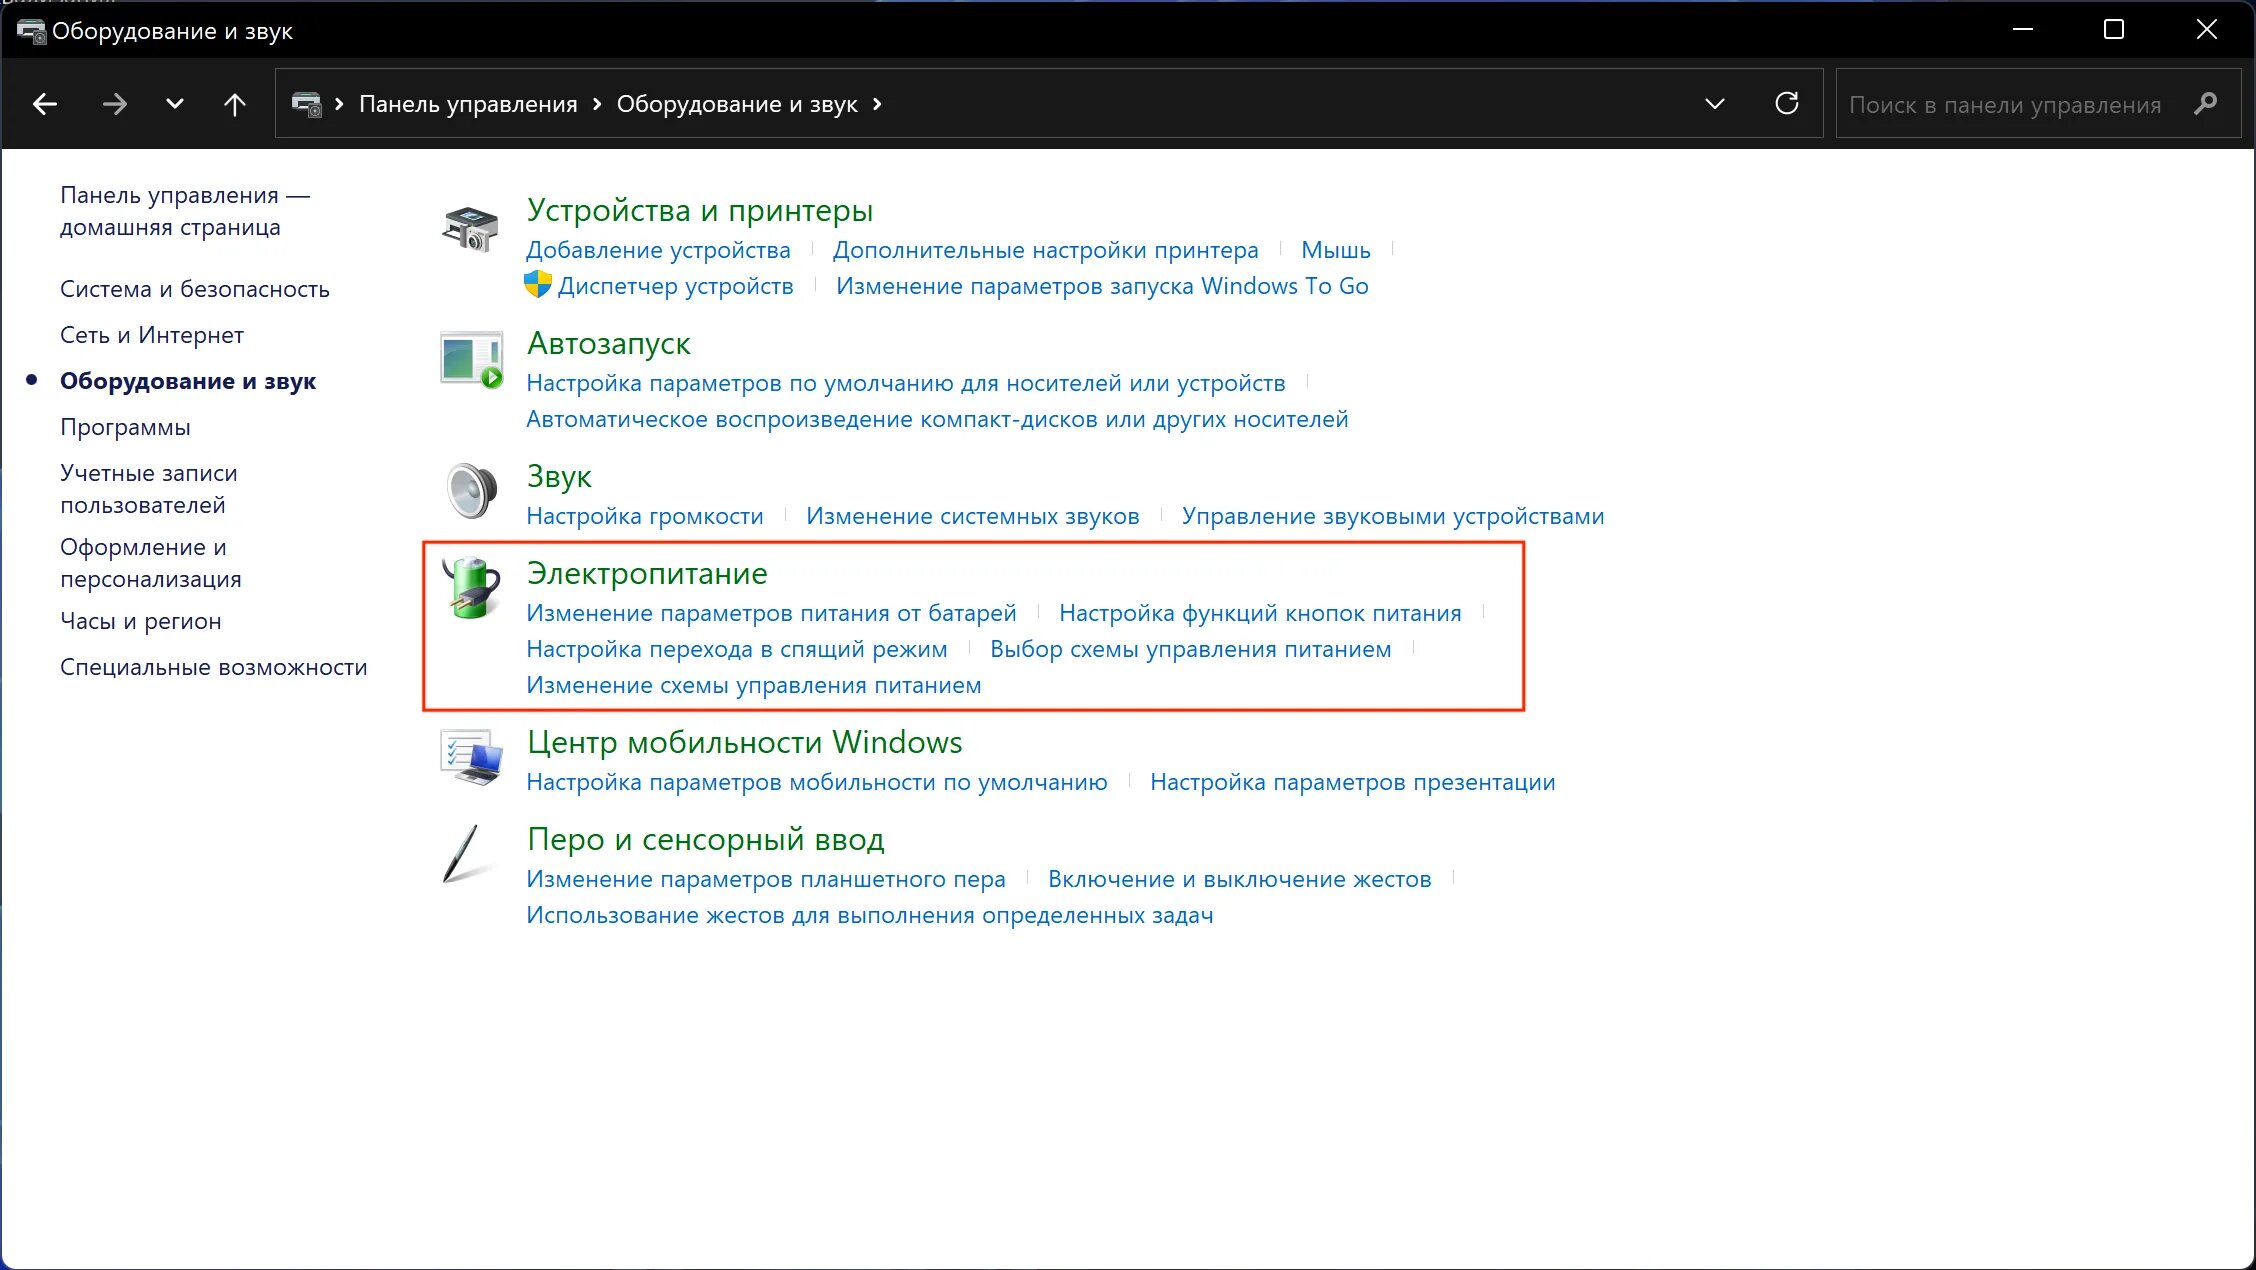Open Сеть и Интернет in sidebar
The height and width of the screenshot is (1270, 2256).
[x=151, y=335]
